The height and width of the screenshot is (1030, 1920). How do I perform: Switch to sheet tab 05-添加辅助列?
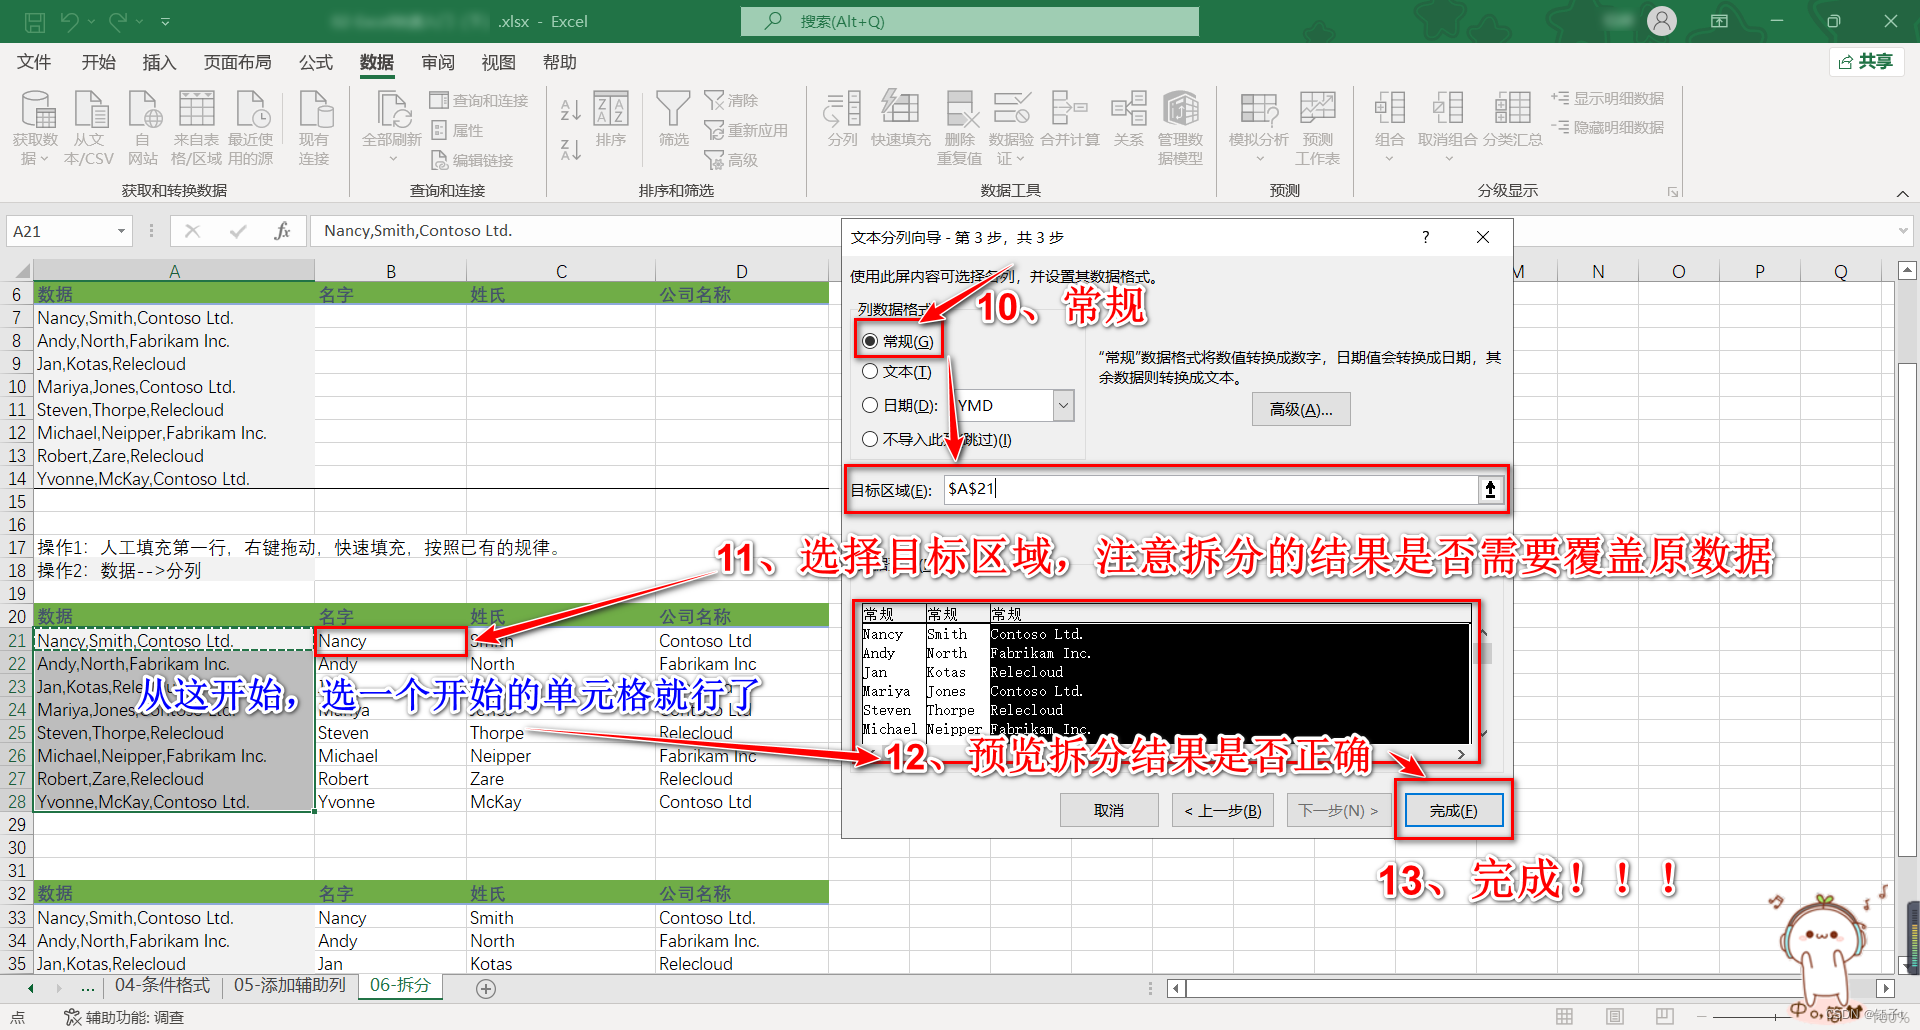[289, 985]
